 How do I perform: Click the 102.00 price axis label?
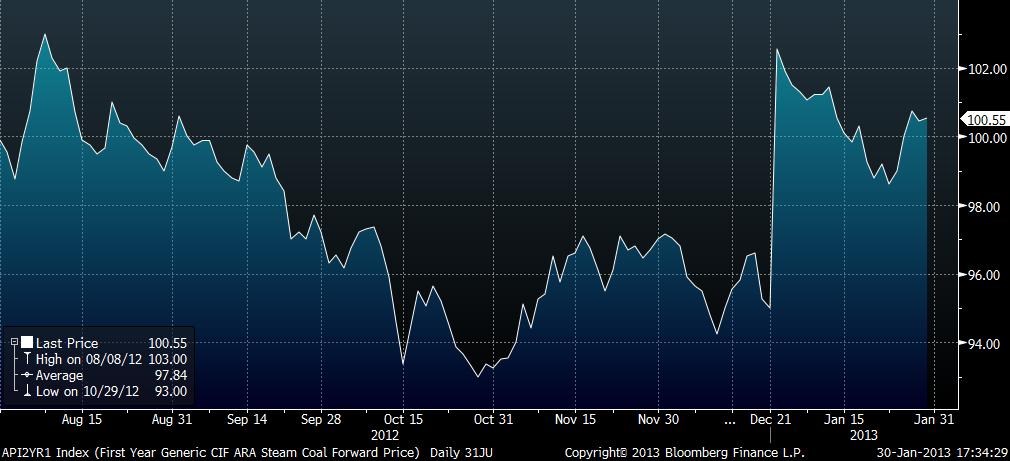click(986, 69)
